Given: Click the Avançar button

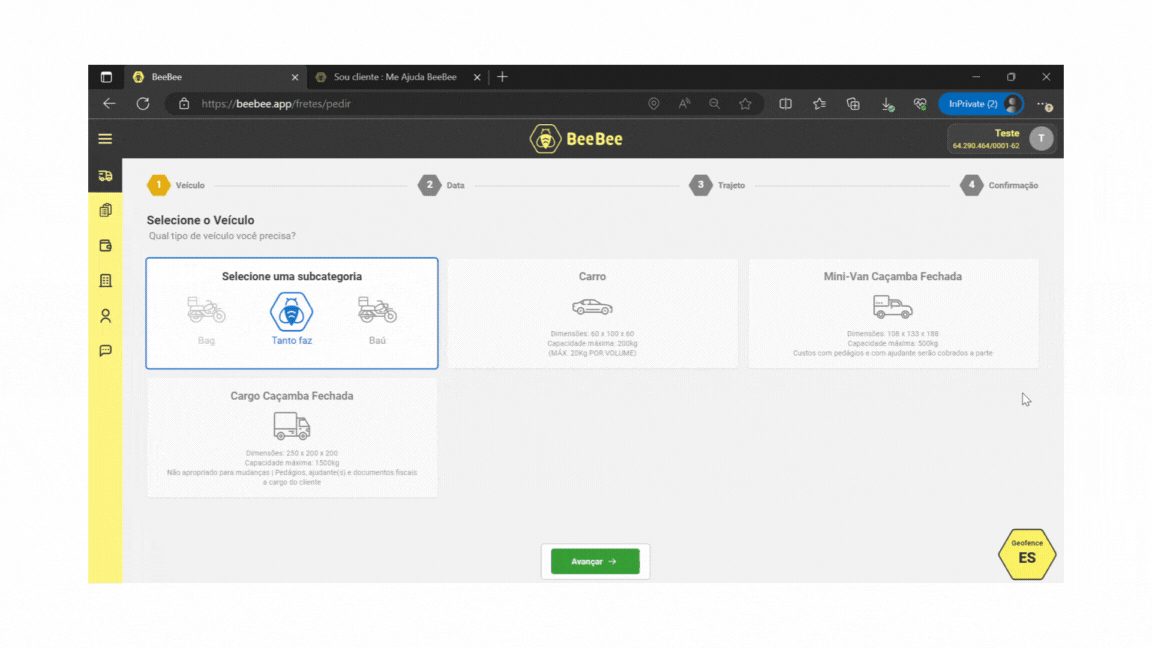Looking at the screenshot, I should tap(595, 561).
